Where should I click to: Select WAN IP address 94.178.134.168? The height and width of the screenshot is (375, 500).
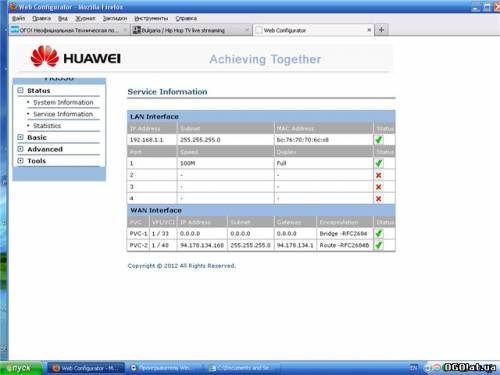point(202,245)
